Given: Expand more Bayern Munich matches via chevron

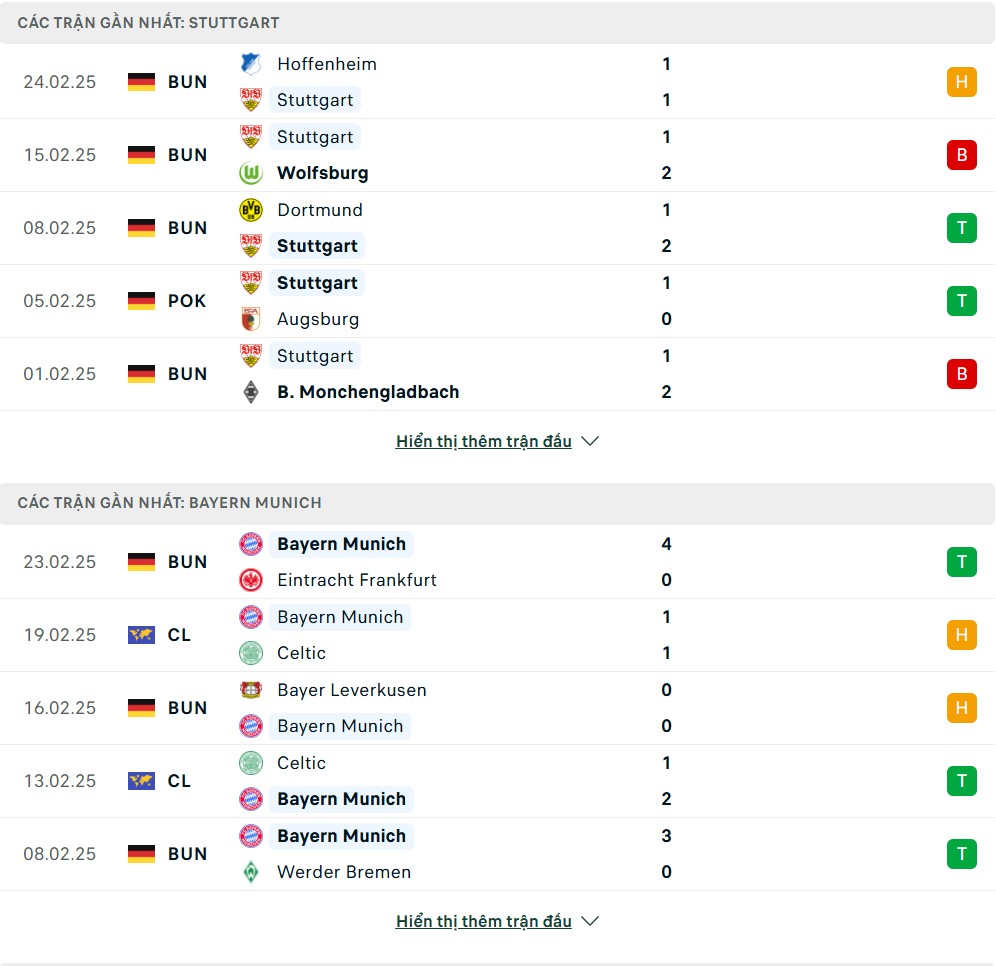Looking at the screenshot, I should (590, 921).
